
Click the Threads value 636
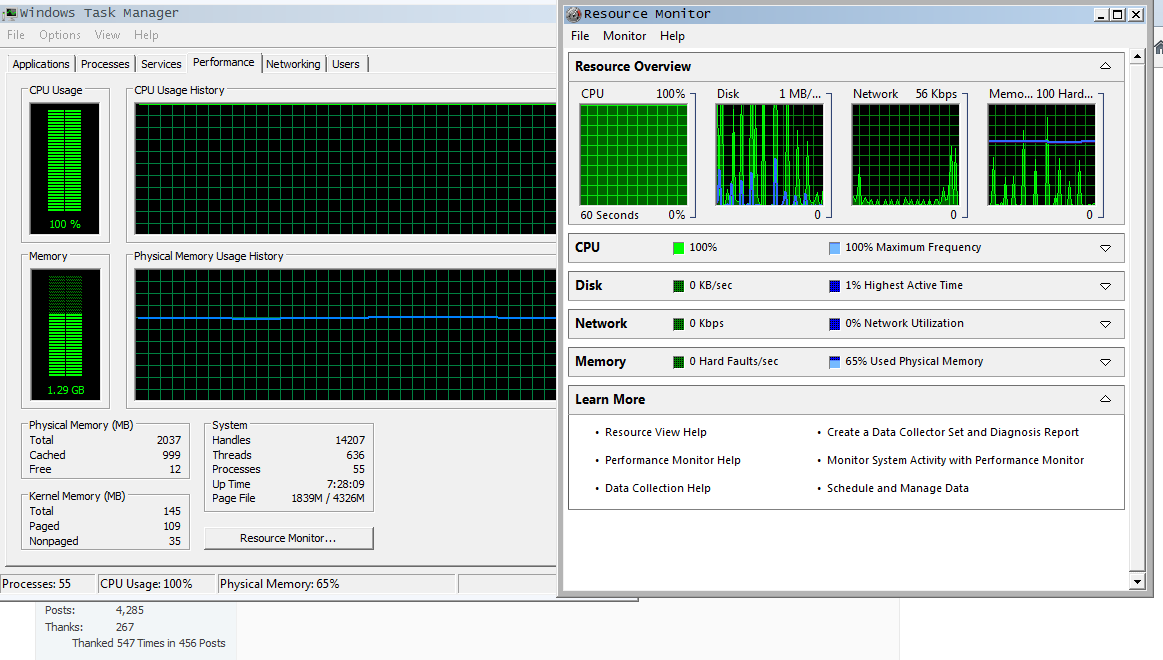click(355, 455)
